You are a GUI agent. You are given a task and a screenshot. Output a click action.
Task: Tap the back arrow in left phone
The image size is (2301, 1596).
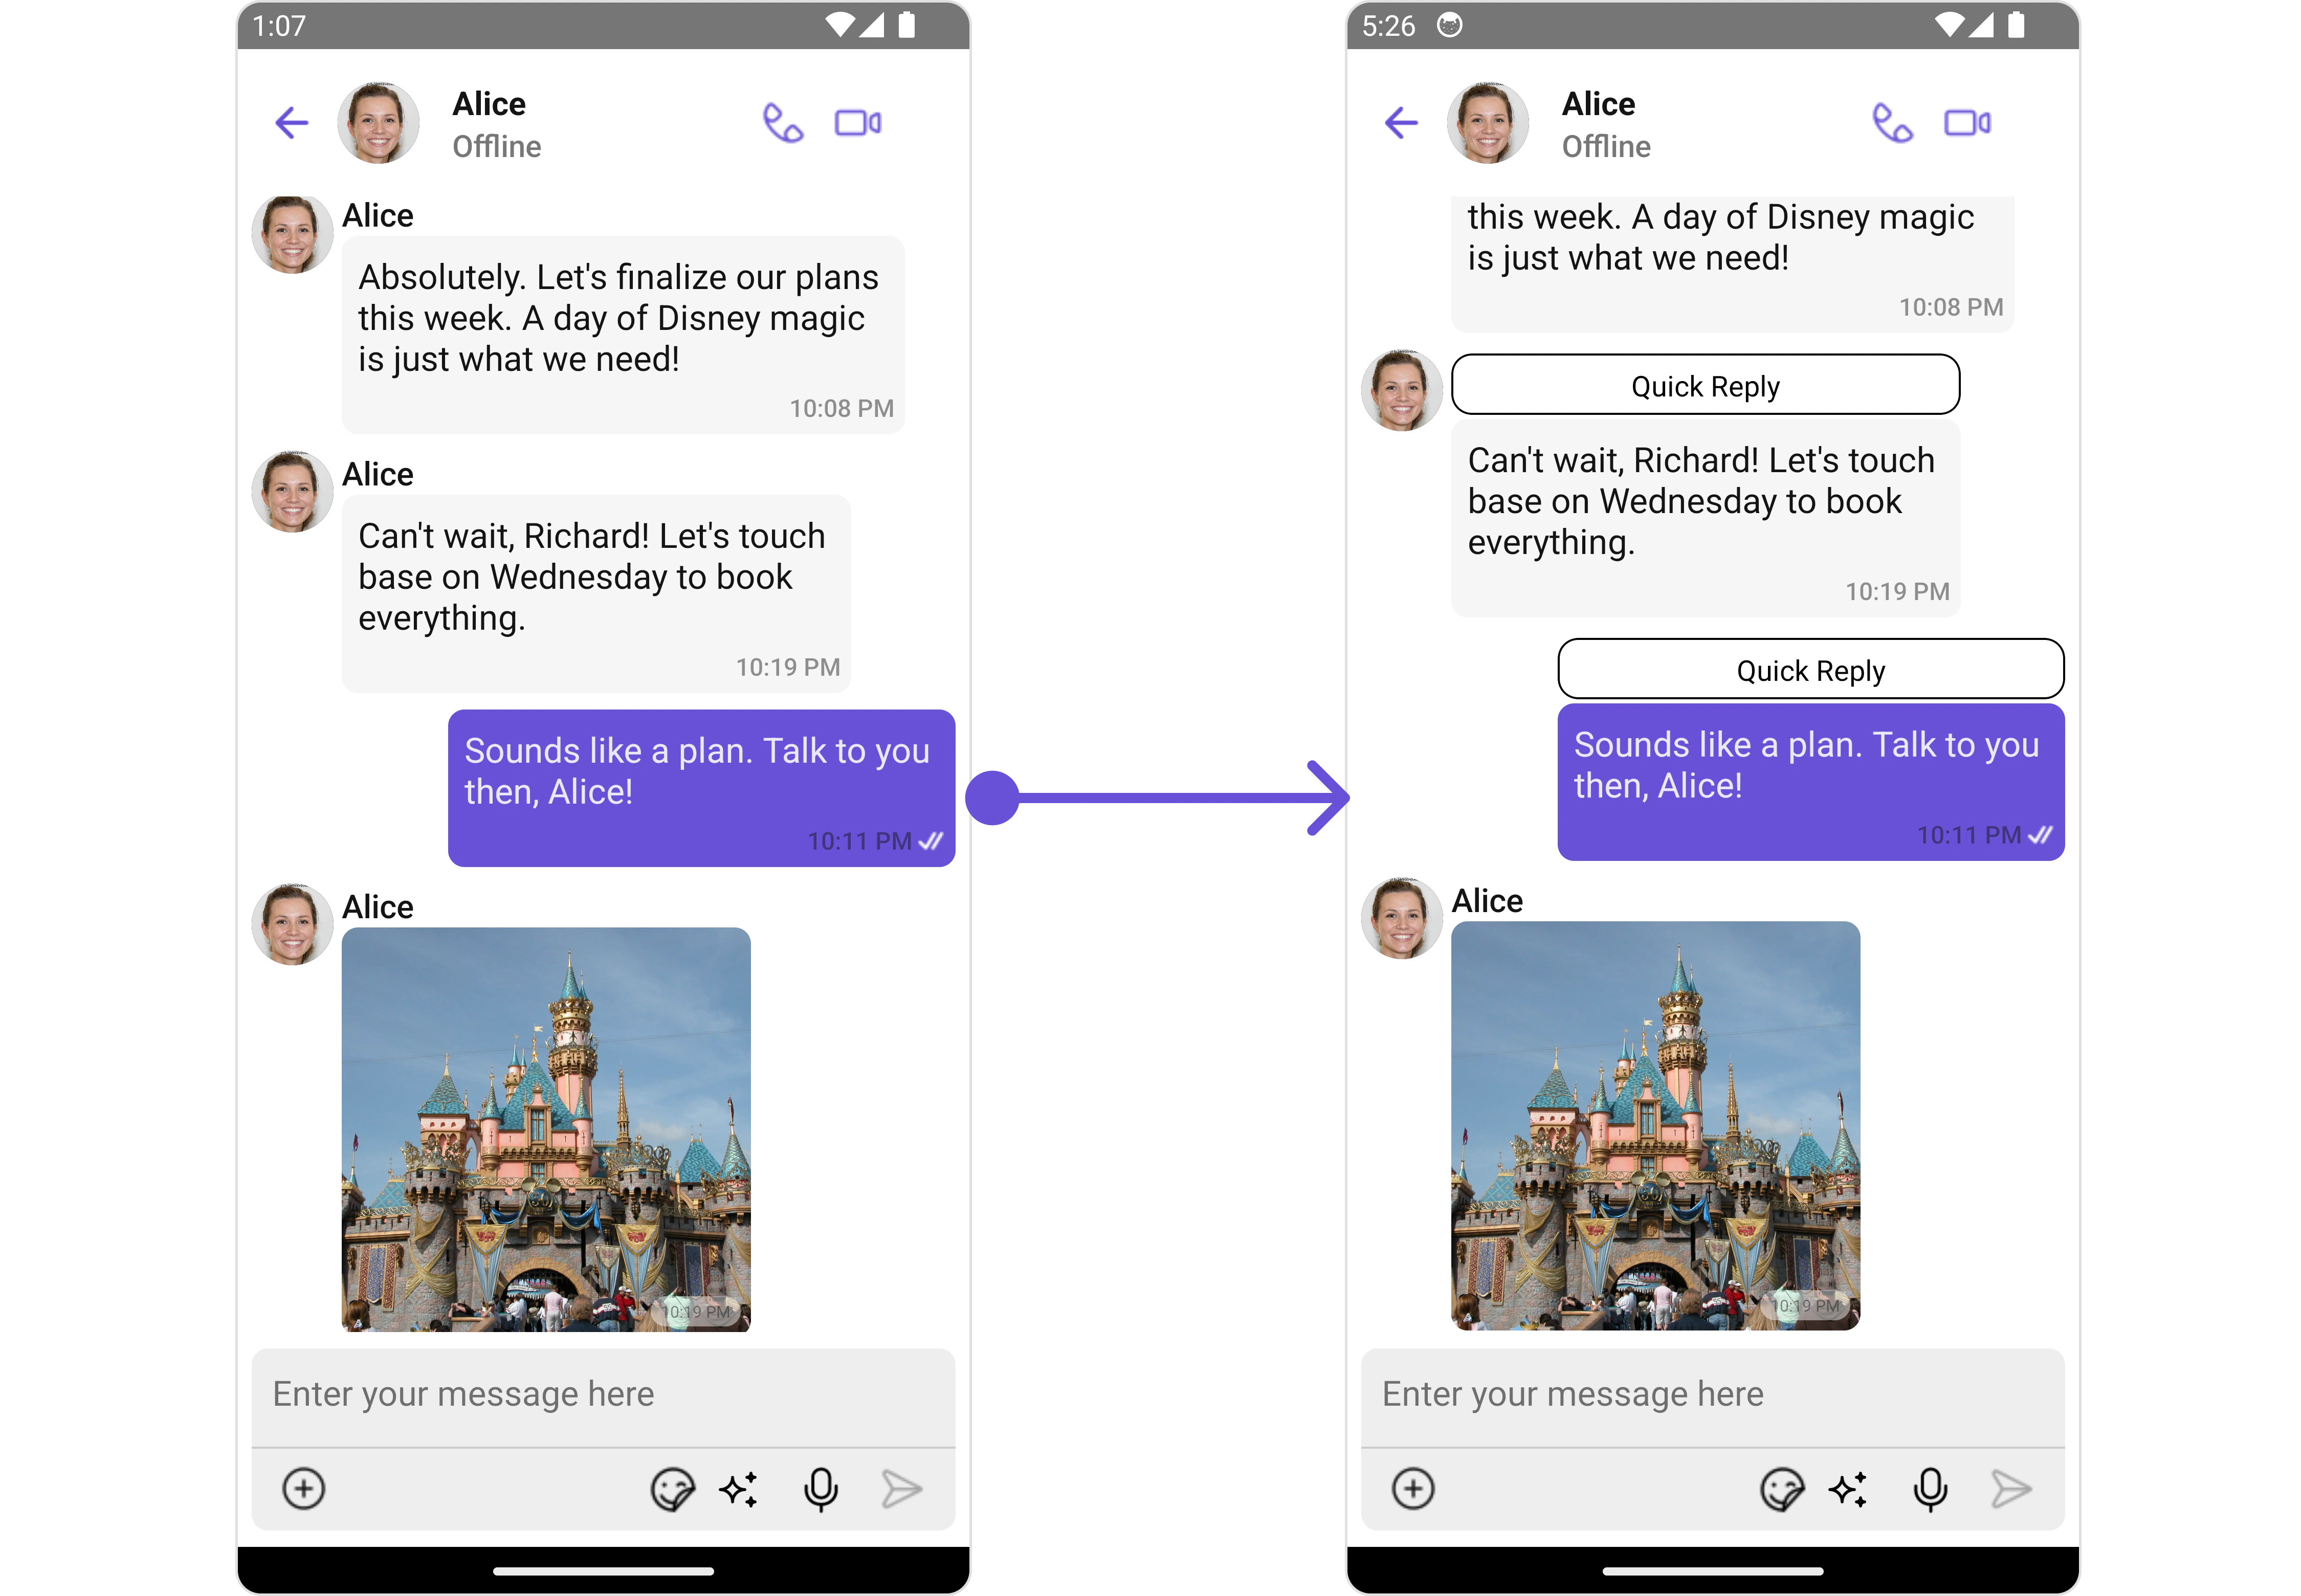(x=292, y=123)
